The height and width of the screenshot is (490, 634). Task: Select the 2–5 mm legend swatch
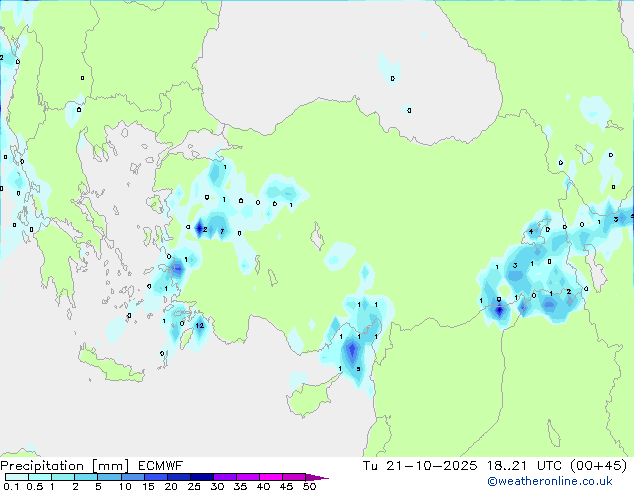(x=86, y=477)
